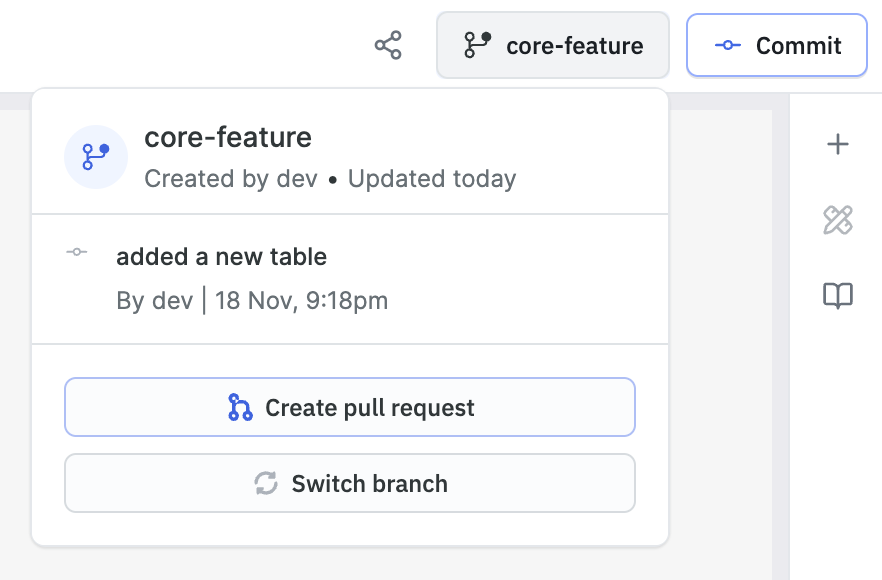Click the 'Created by dev • Updated today' text
Viewport: 882px width, 580px height.
[x=330, y=179]
